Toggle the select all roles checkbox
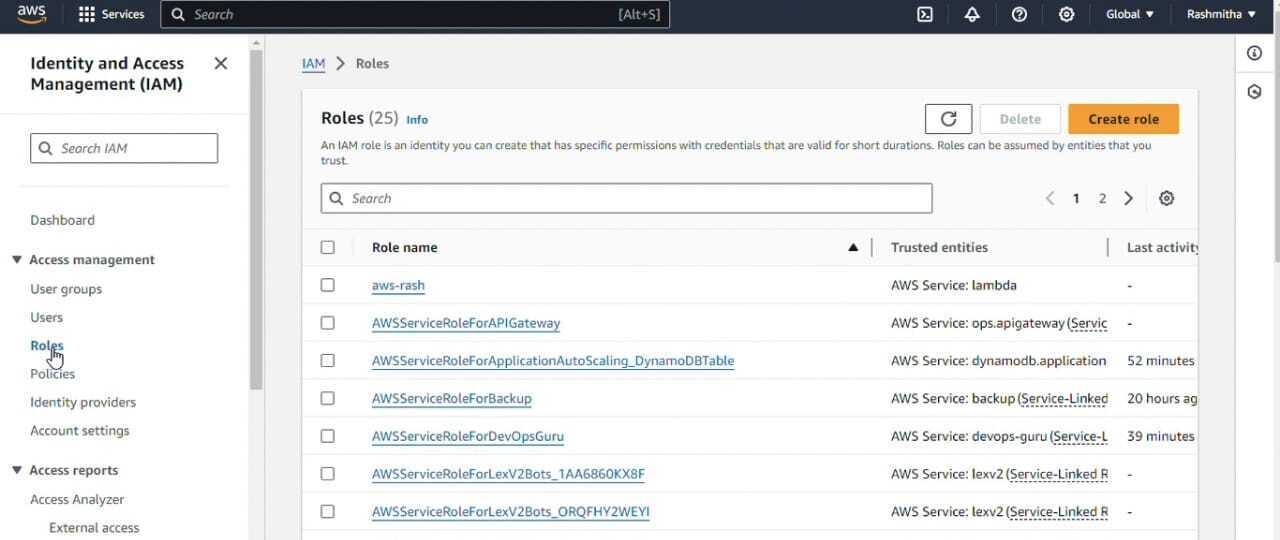 pos(327,247)
